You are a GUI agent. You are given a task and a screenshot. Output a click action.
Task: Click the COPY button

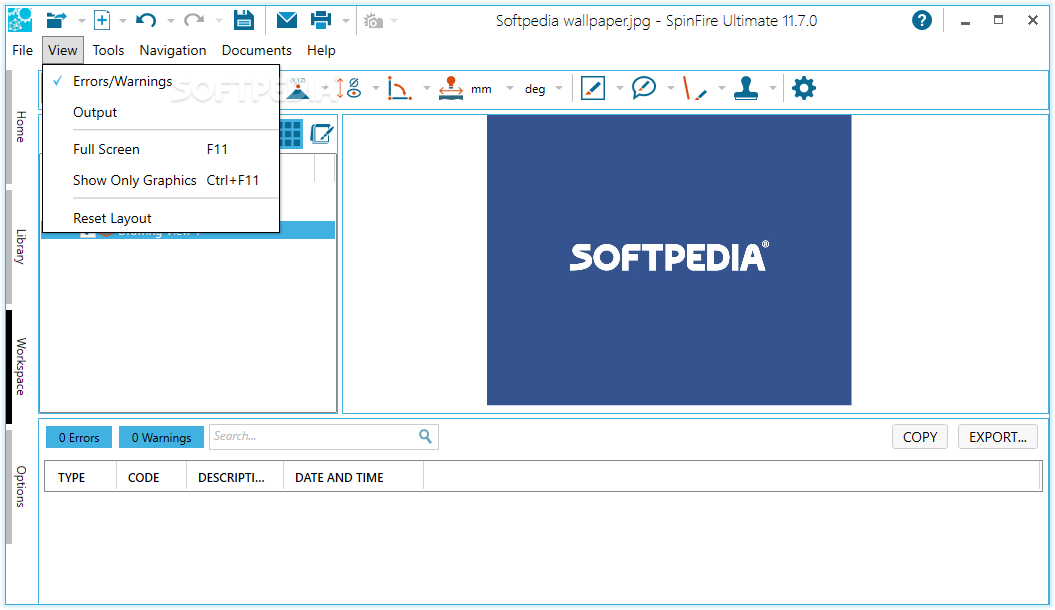pos(920,437)
